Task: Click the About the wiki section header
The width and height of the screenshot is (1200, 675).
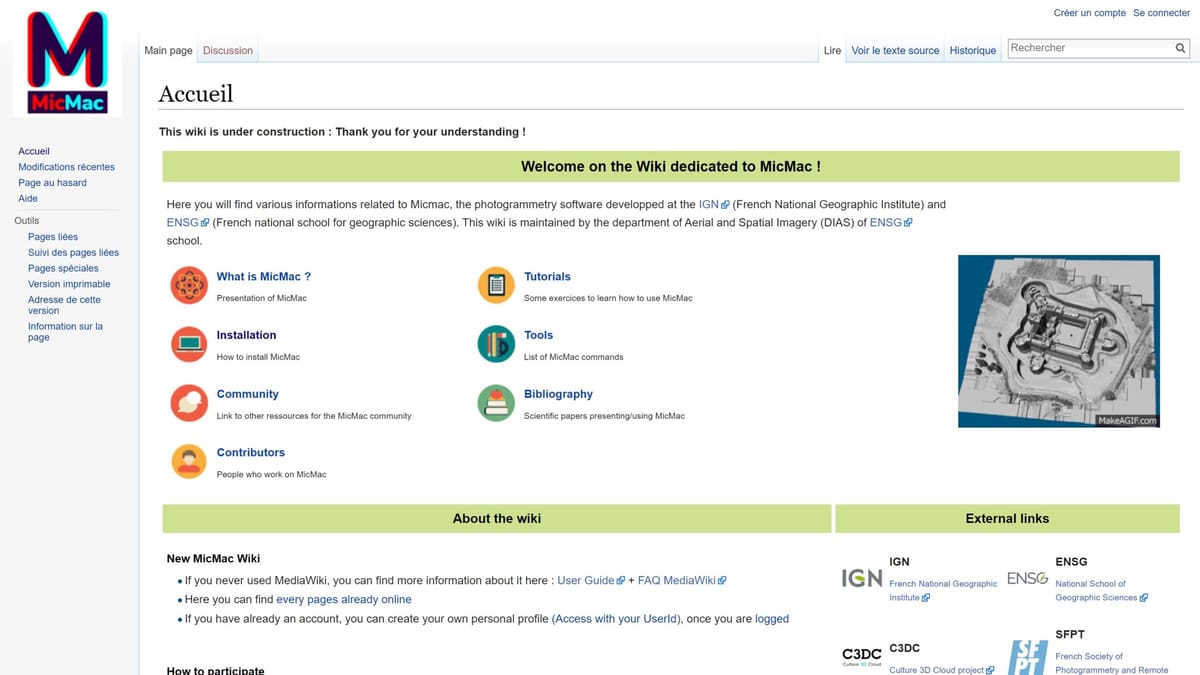Action: click(497, 518)
